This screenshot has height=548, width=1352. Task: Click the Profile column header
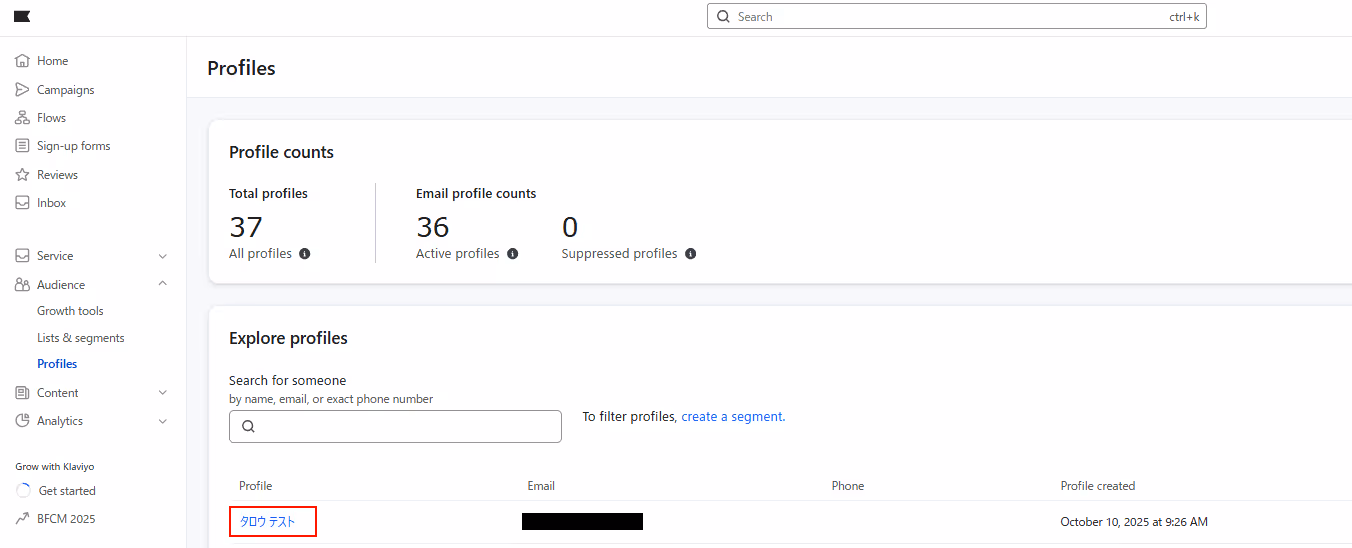pyautogui.click(x=255, y=486)
